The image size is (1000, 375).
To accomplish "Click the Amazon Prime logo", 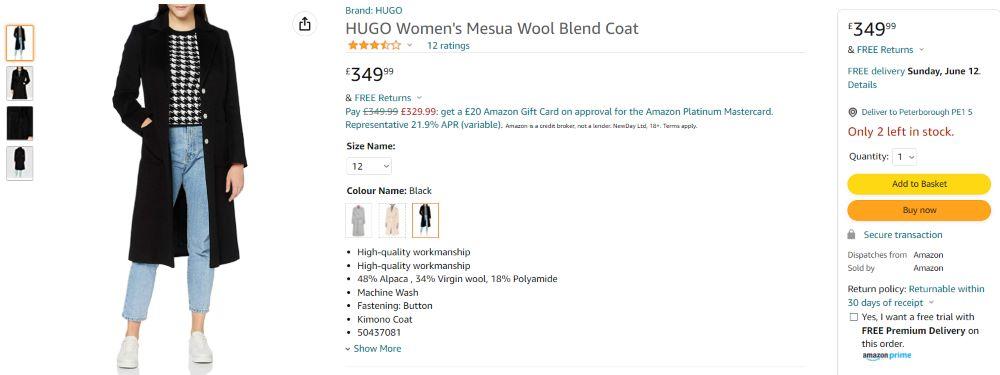I will pyautogui.click(x=886, y=356).
